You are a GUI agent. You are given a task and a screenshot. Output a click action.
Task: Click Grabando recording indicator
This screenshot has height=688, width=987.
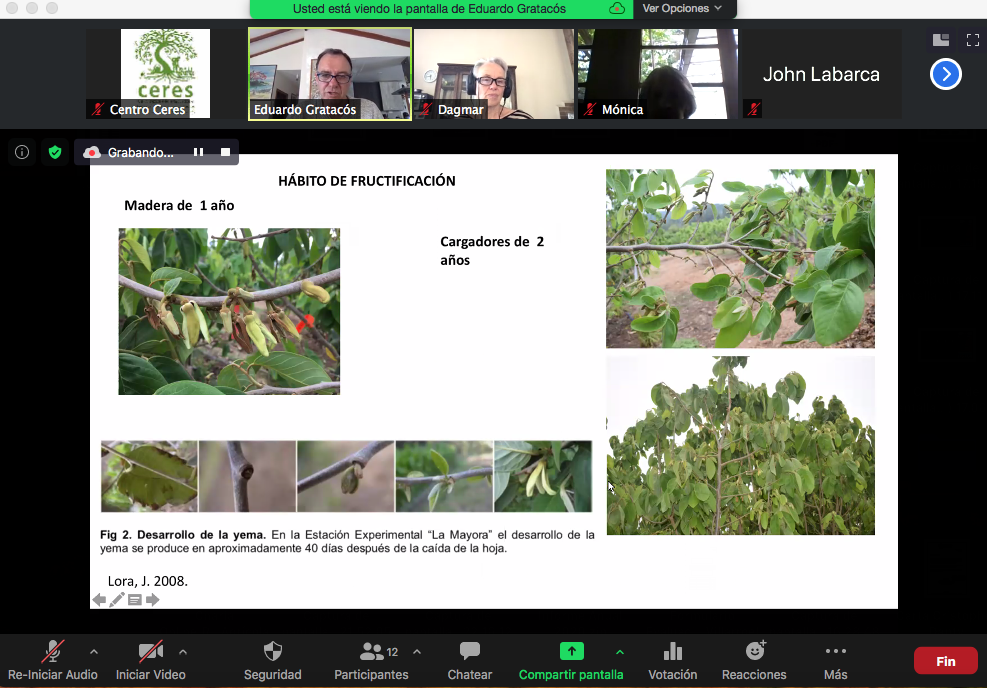(129, 152)
